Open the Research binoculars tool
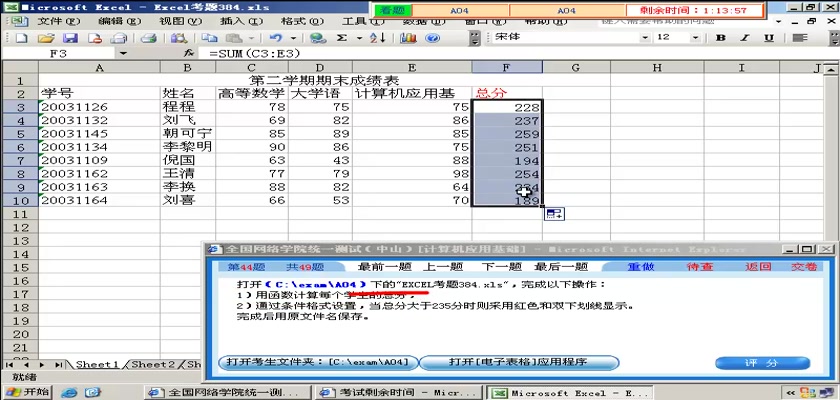Screen dimensions: 840x400 178,38
